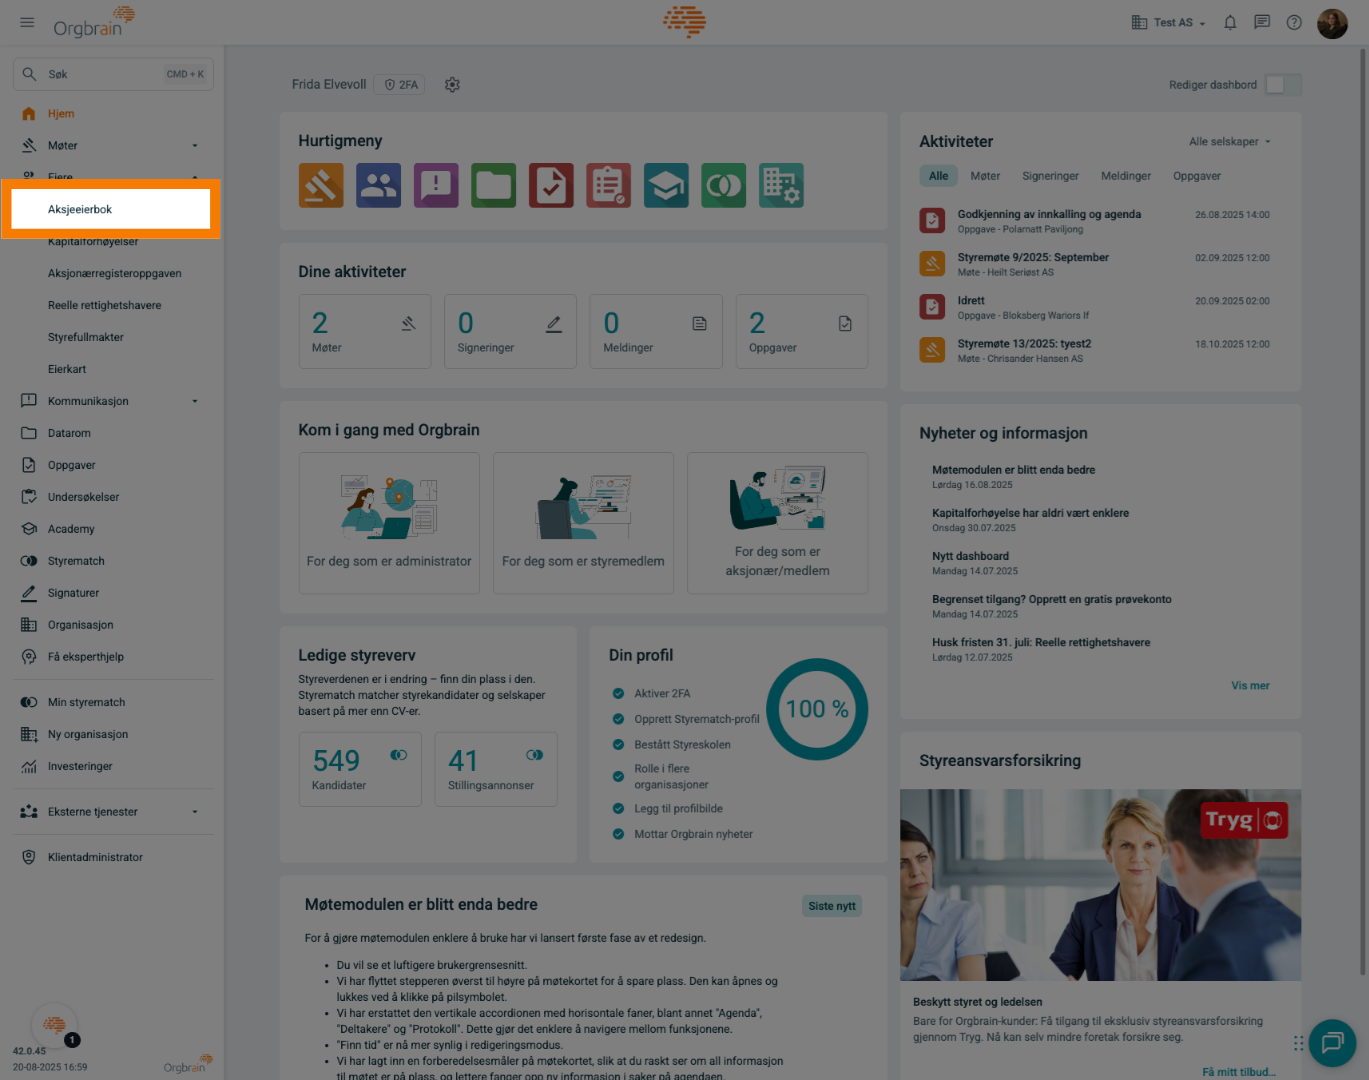The image size is (1369, 1080).
Task: Open the 549 Kandidater card
Action: pos(360,769)
